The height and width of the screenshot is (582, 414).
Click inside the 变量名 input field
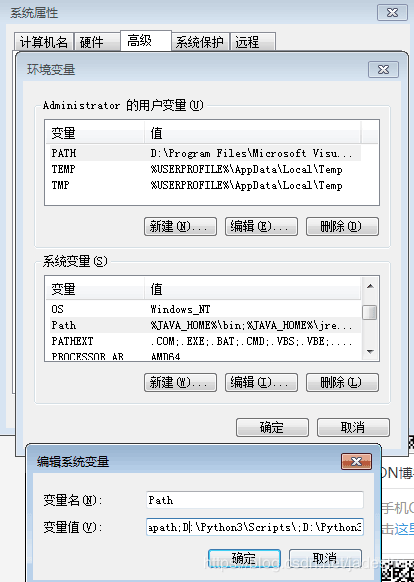click(x=255, y=500)
